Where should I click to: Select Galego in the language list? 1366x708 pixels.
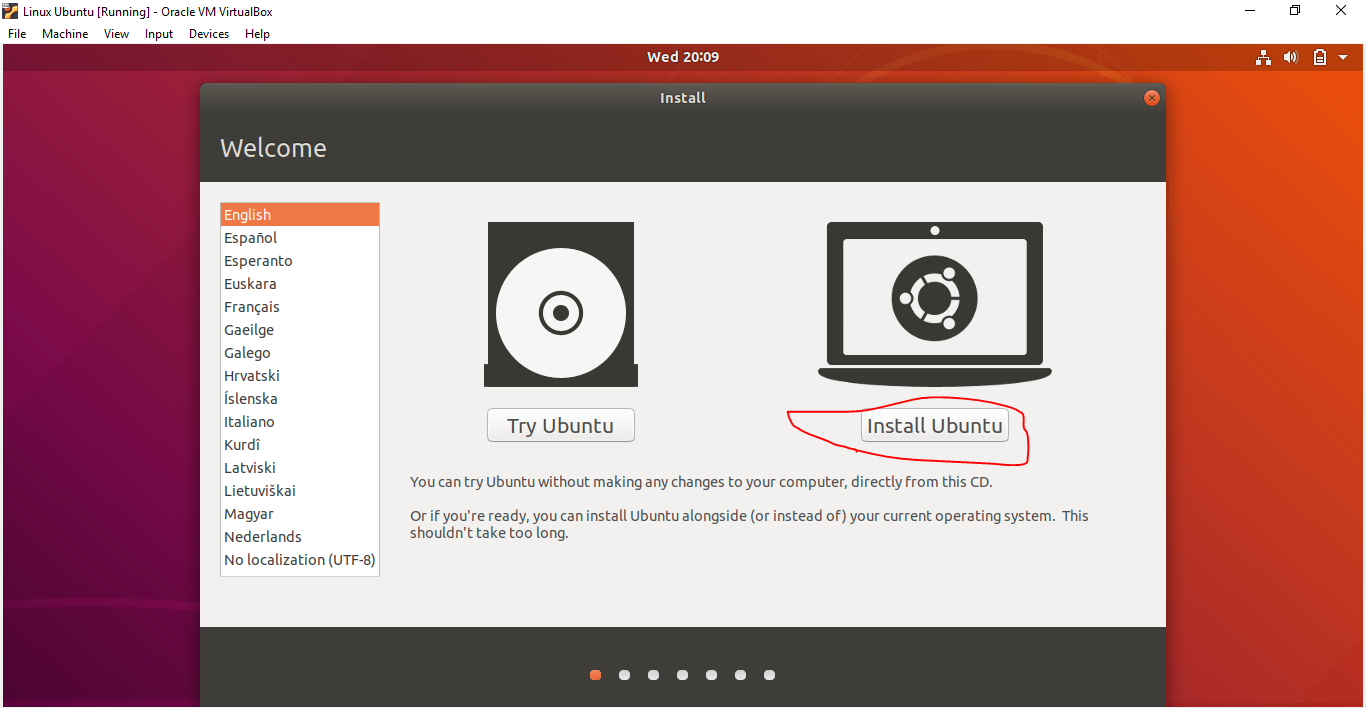(300, 353)
